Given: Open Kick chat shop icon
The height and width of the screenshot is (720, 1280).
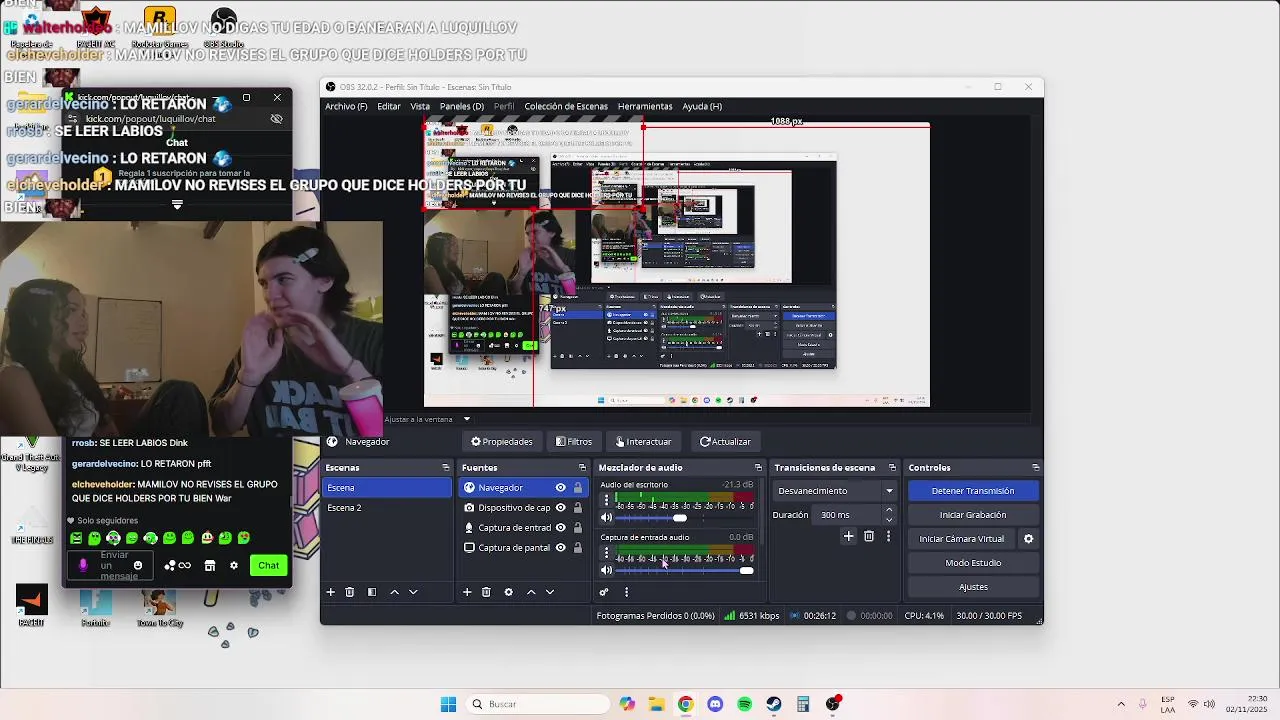Looking at the screenshot, I should pos(209,566).
